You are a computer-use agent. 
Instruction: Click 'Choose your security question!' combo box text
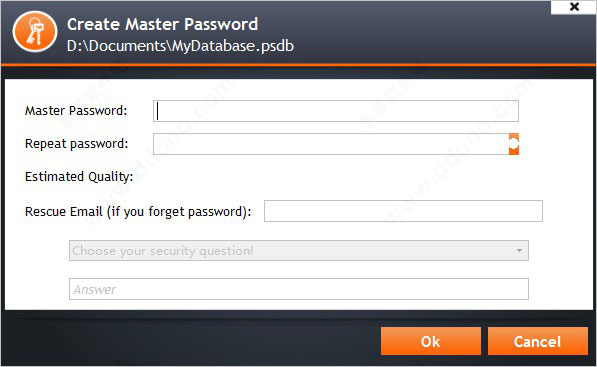(x=163, y=251)
